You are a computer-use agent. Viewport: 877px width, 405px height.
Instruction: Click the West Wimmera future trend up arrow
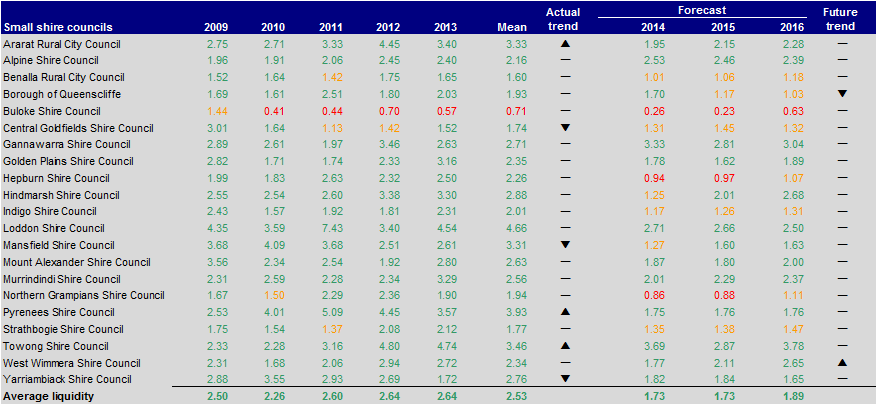[x=842, y=362]
